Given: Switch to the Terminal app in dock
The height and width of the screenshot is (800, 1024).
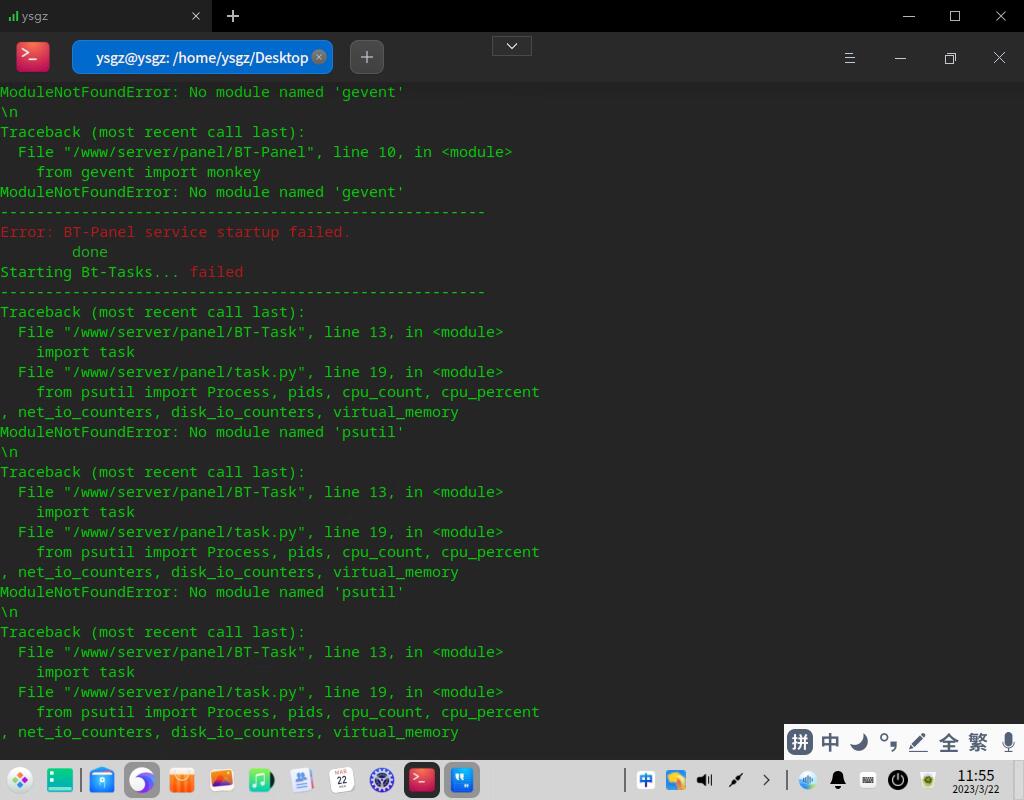Looking at the screenshot, I should [422, 780].
